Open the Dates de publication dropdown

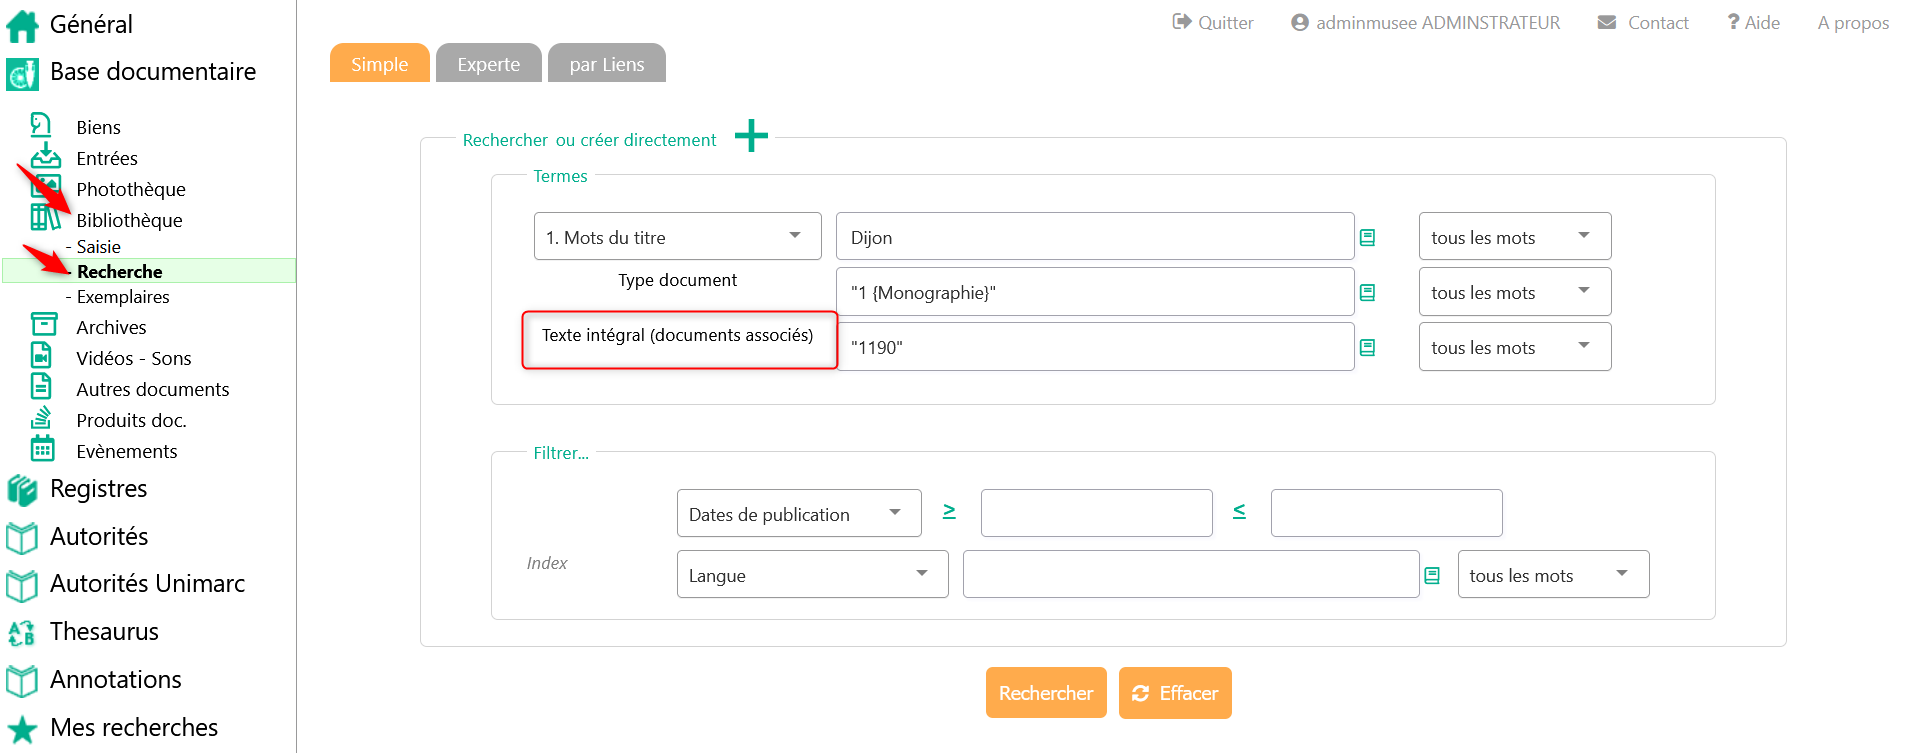pos(798,514)
